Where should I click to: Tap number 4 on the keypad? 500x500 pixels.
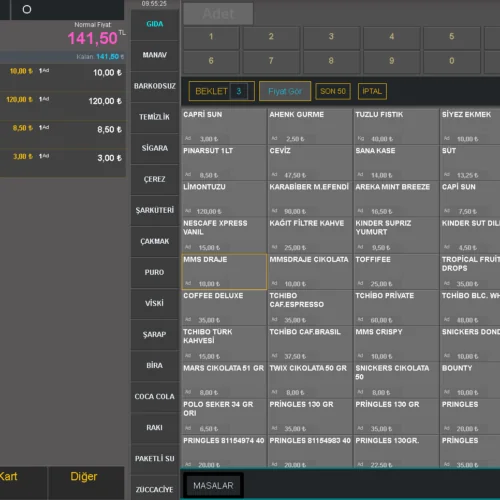click(392, 37)
